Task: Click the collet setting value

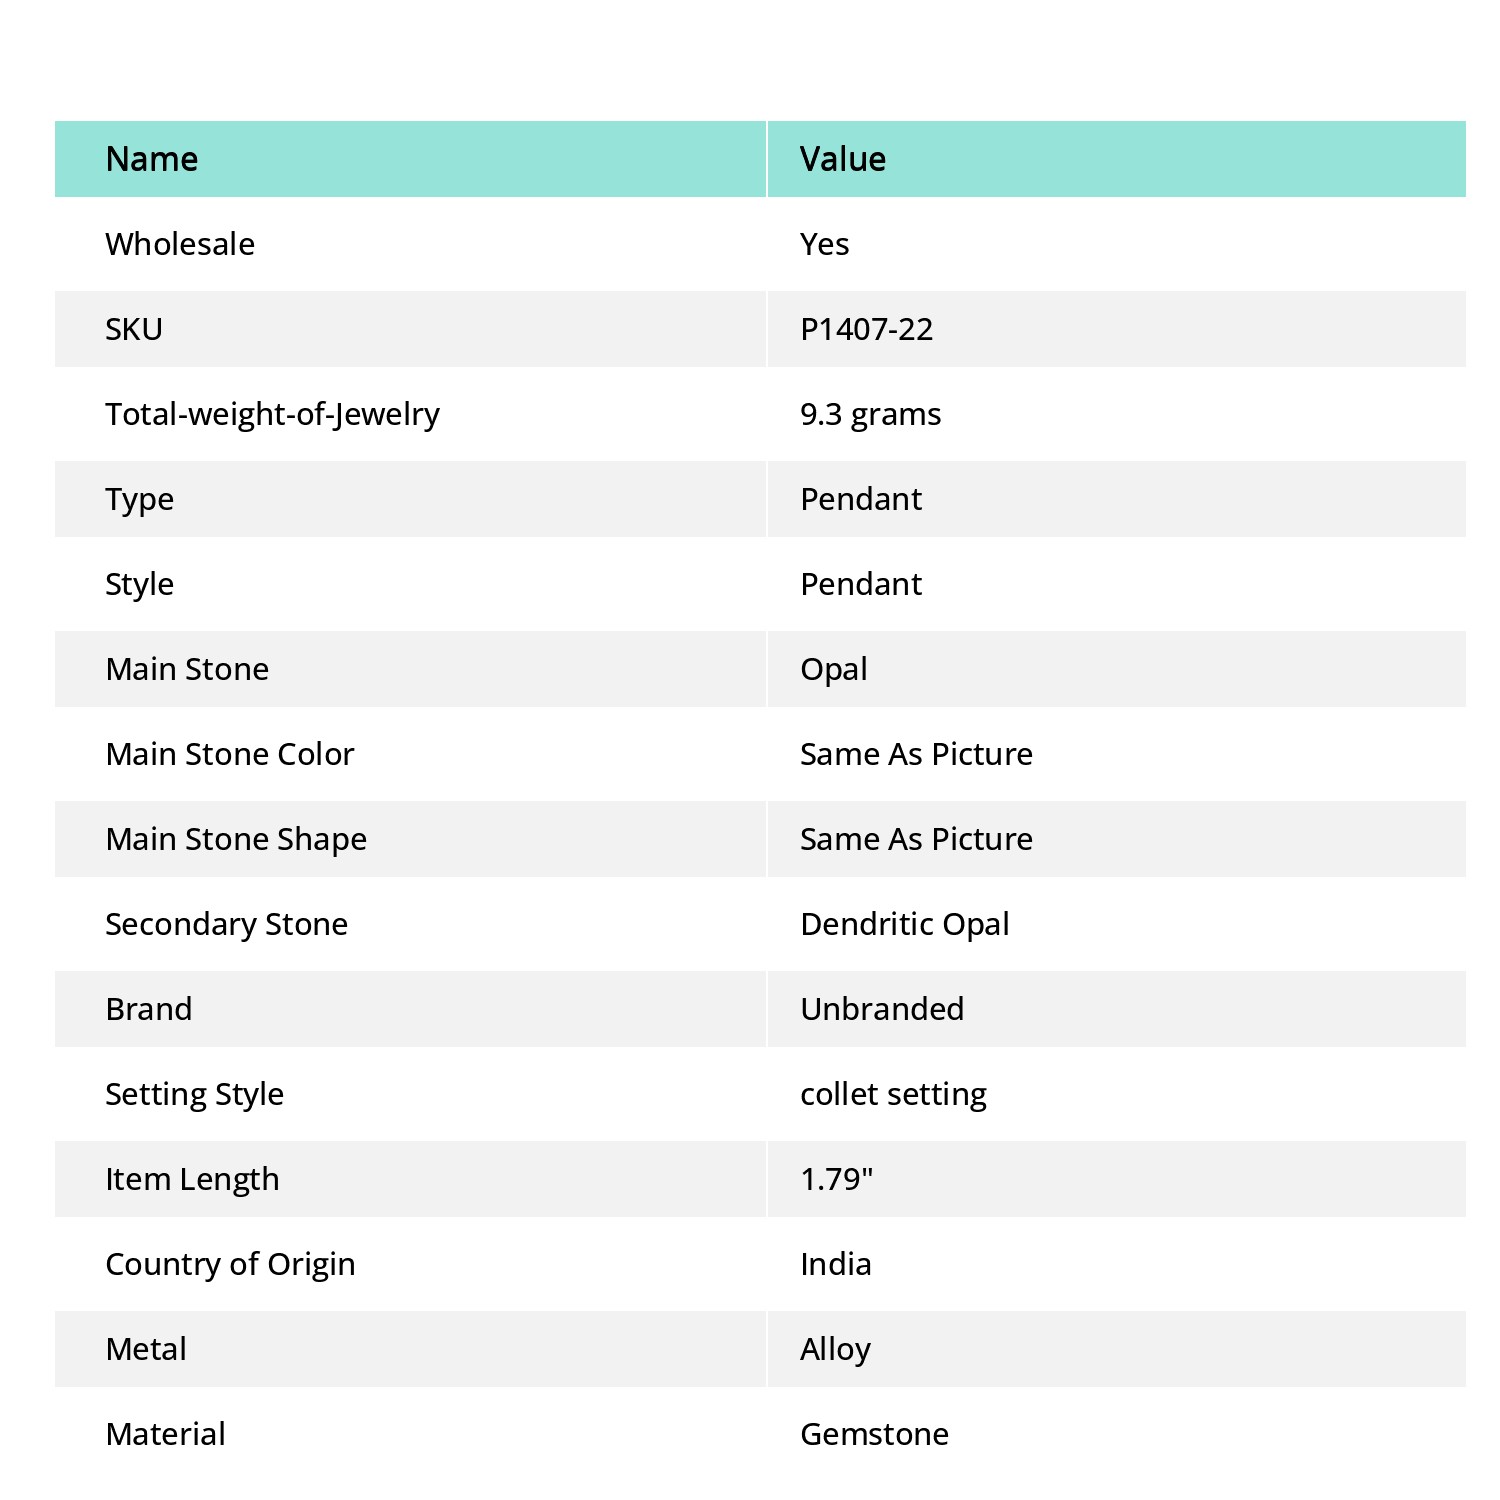Action: (894, 1095)
